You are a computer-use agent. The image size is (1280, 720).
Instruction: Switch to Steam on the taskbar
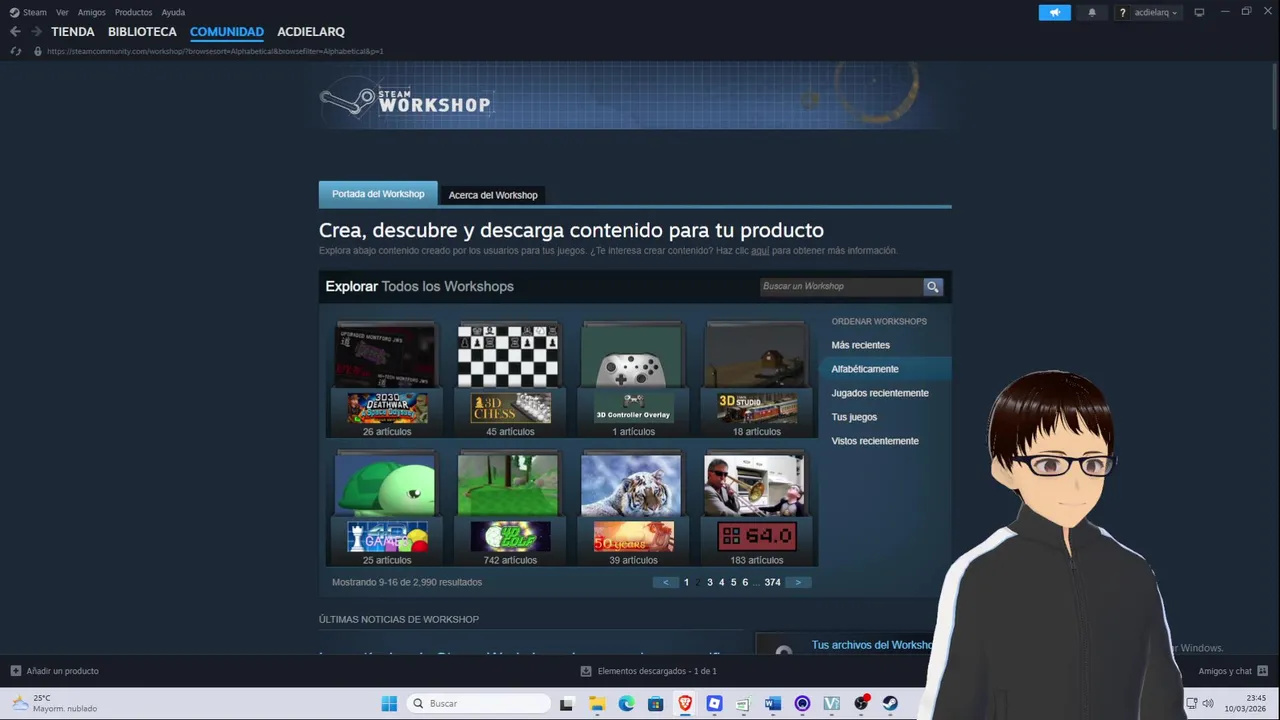click(890, 703)
